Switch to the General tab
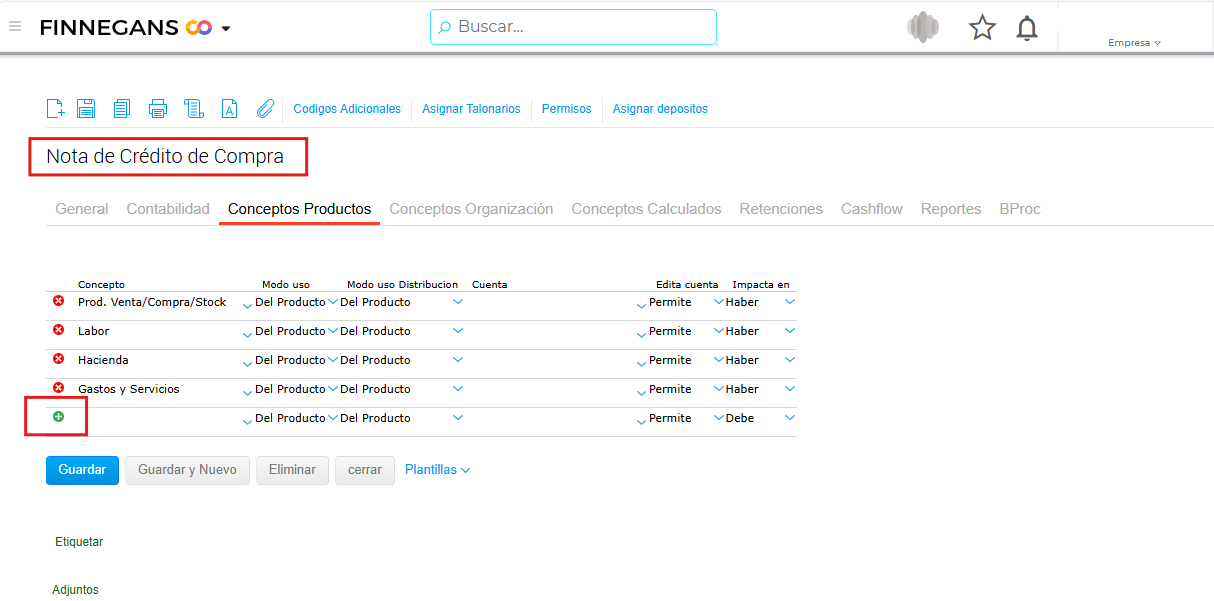The height and width of the screenshot is (601, 1214). pyautogui.click(x=82, y=209)
